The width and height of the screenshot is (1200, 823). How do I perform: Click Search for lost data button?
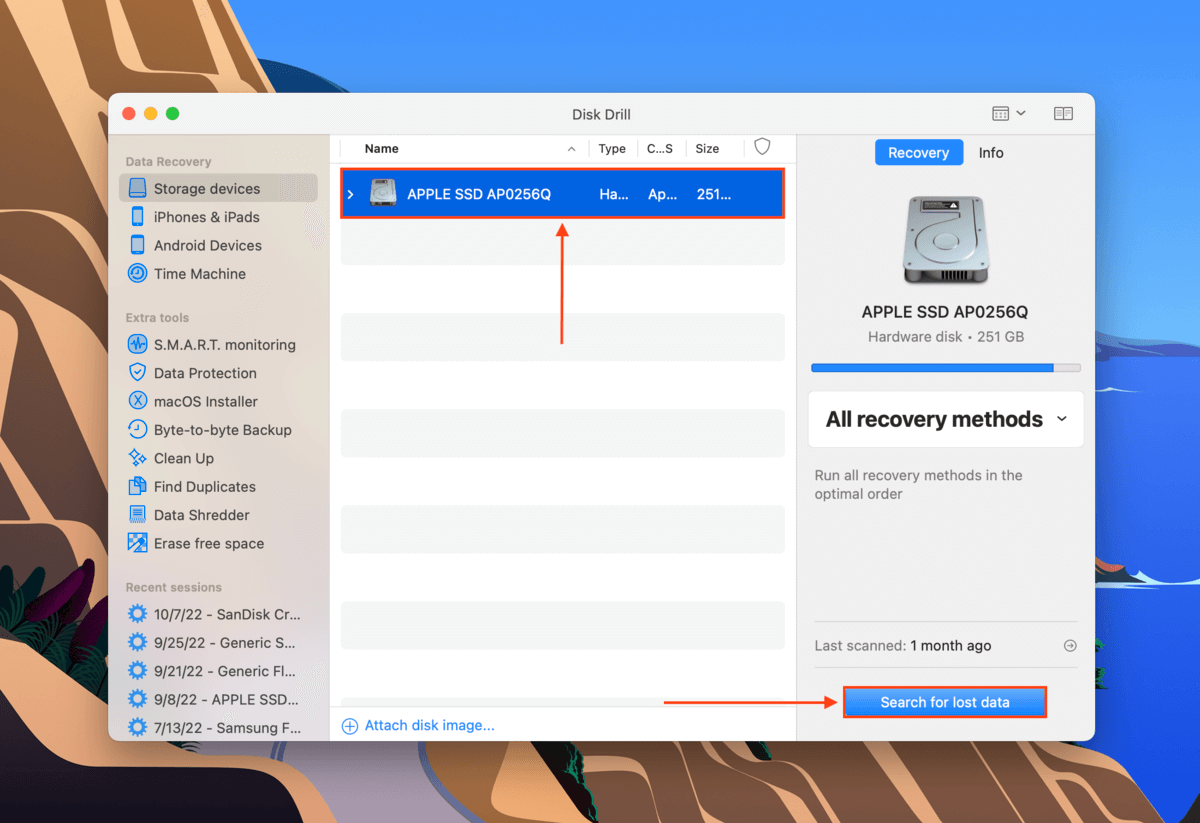(x=945, y=702)
